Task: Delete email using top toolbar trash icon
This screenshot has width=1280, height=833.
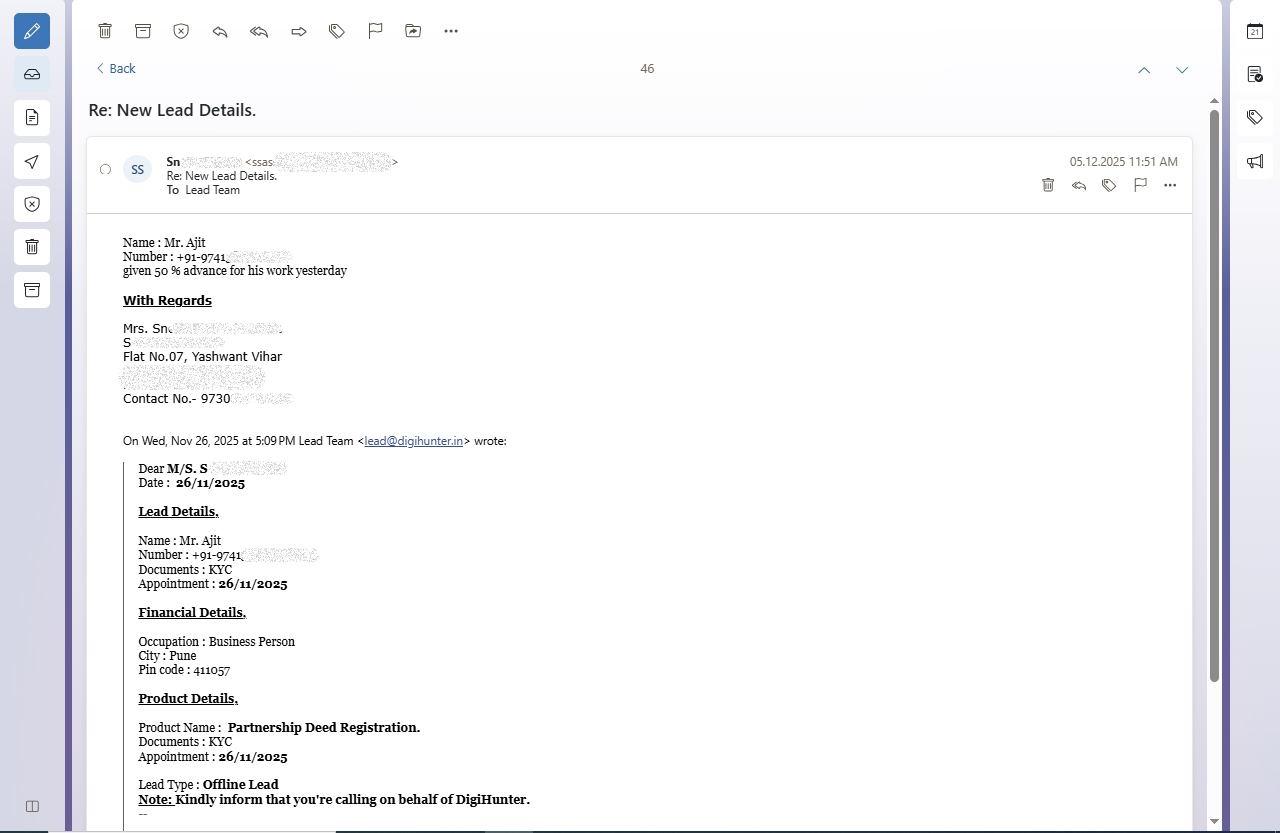Action: pos(105,31)
